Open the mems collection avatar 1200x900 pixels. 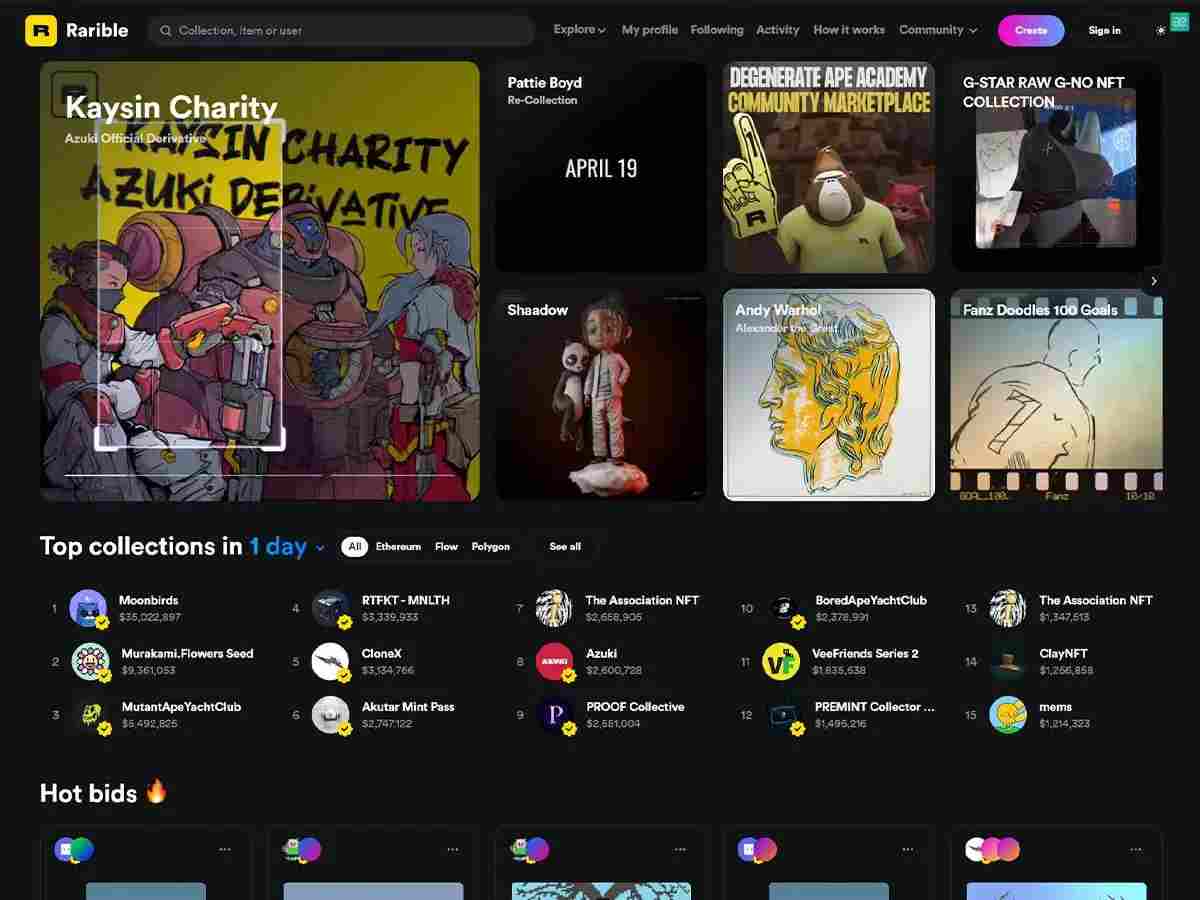click(1007, 714)
